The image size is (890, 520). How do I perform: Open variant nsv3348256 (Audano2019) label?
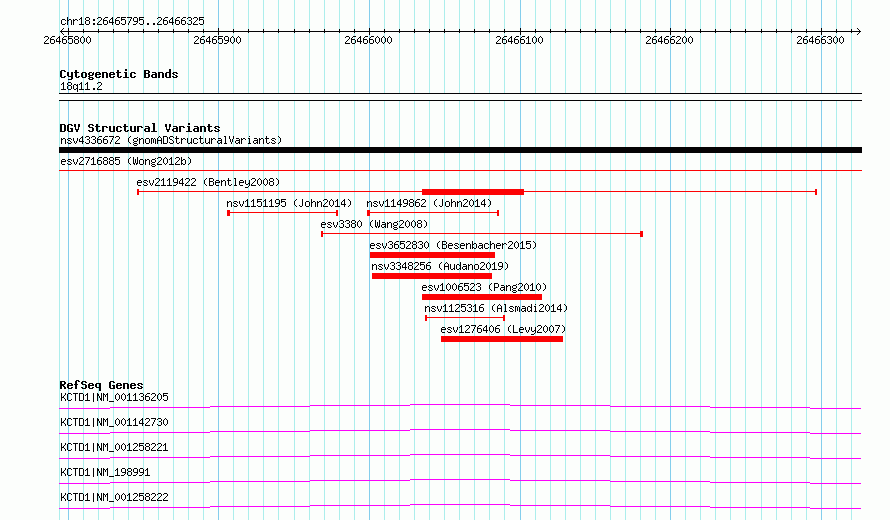coord(440,266)
